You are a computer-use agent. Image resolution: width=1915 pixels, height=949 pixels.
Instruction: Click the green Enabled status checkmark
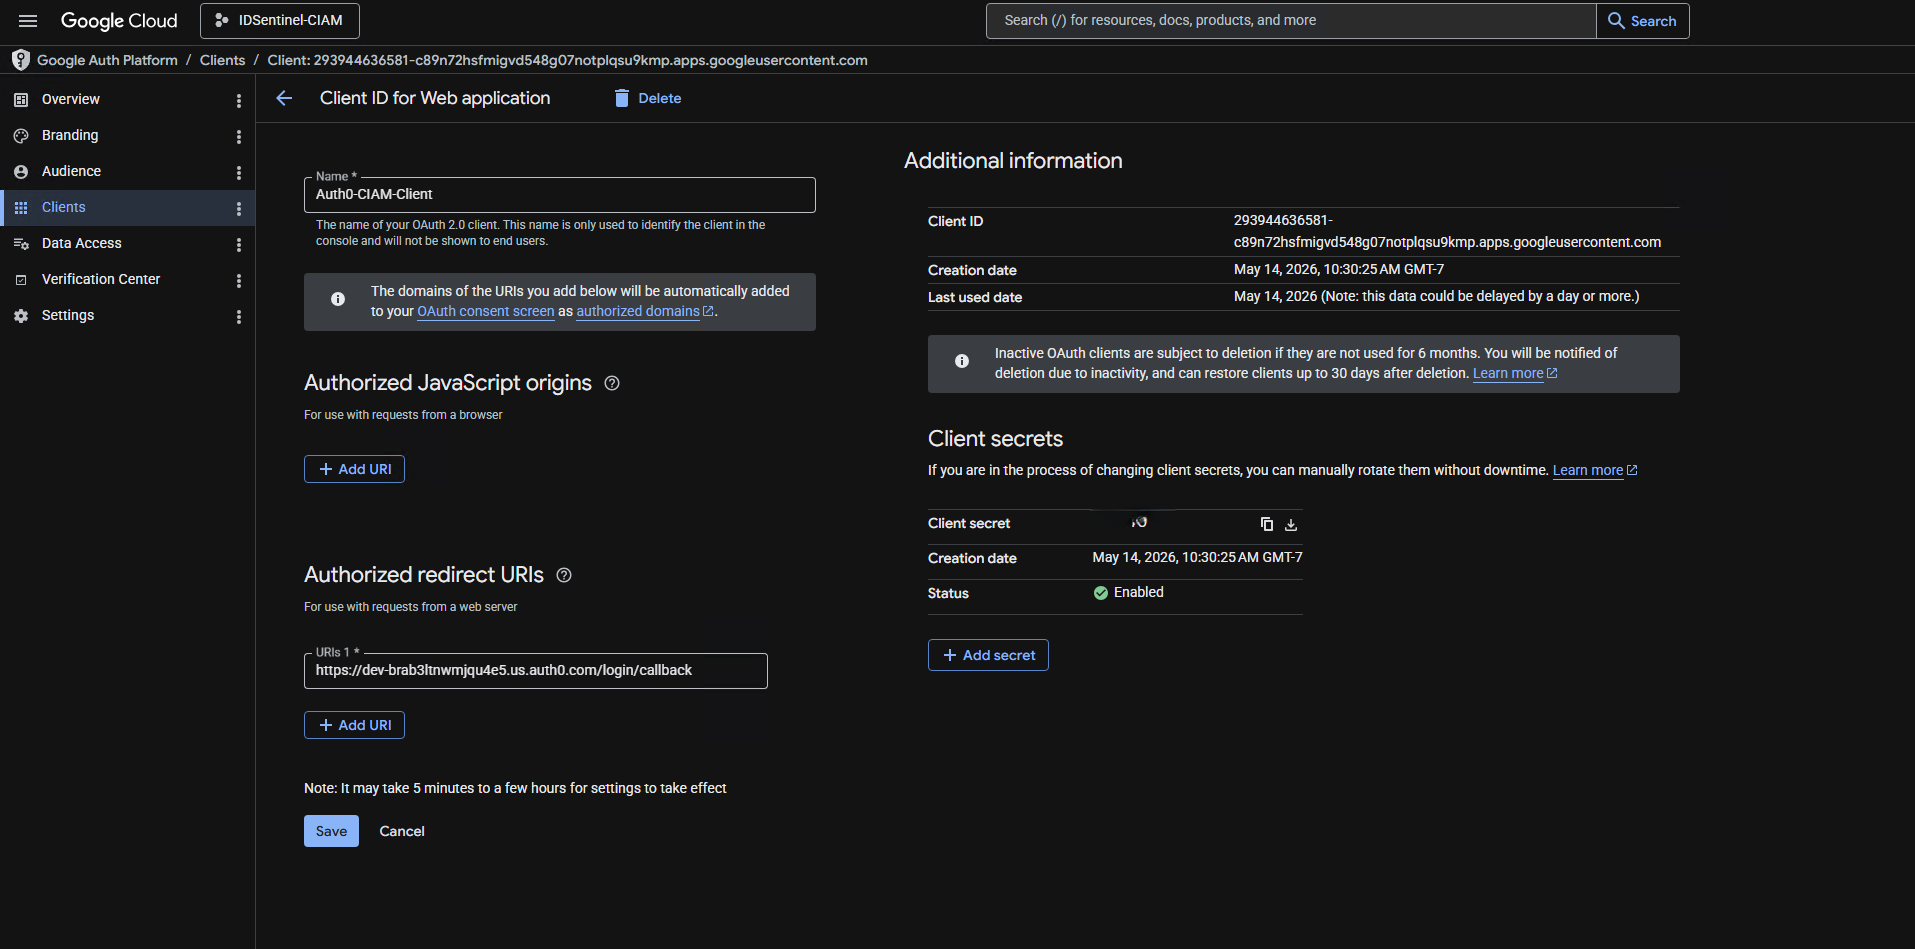tap(1101, 593)
